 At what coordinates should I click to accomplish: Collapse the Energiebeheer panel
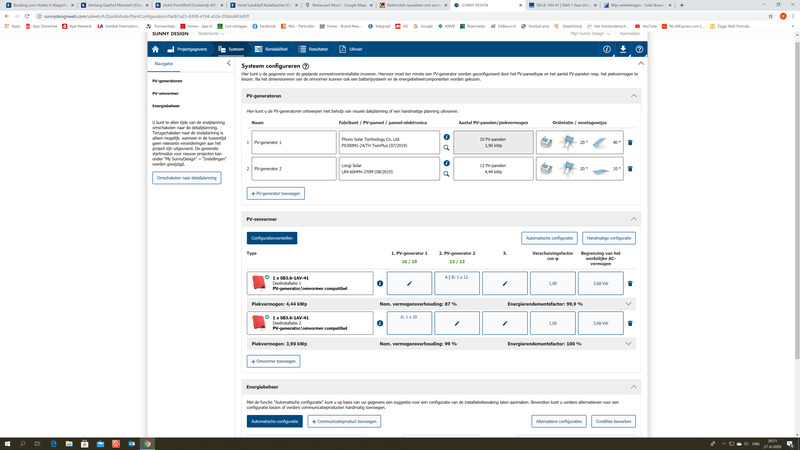coord(634,387)
